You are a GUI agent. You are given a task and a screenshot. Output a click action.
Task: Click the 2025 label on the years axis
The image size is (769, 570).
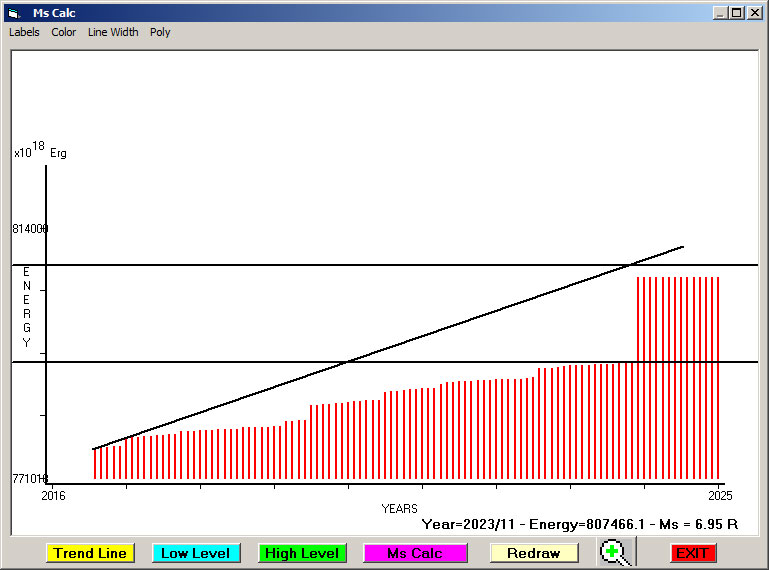click(718, 495)
